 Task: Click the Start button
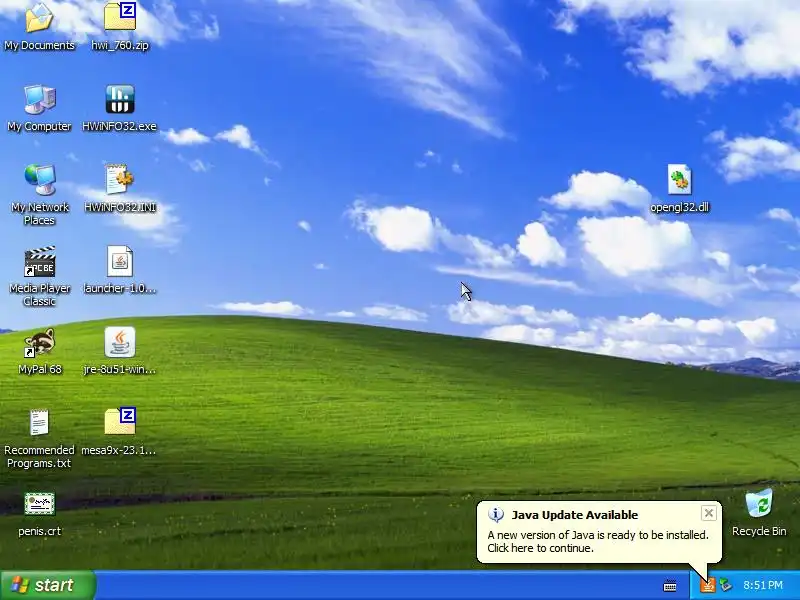point(48,585)
